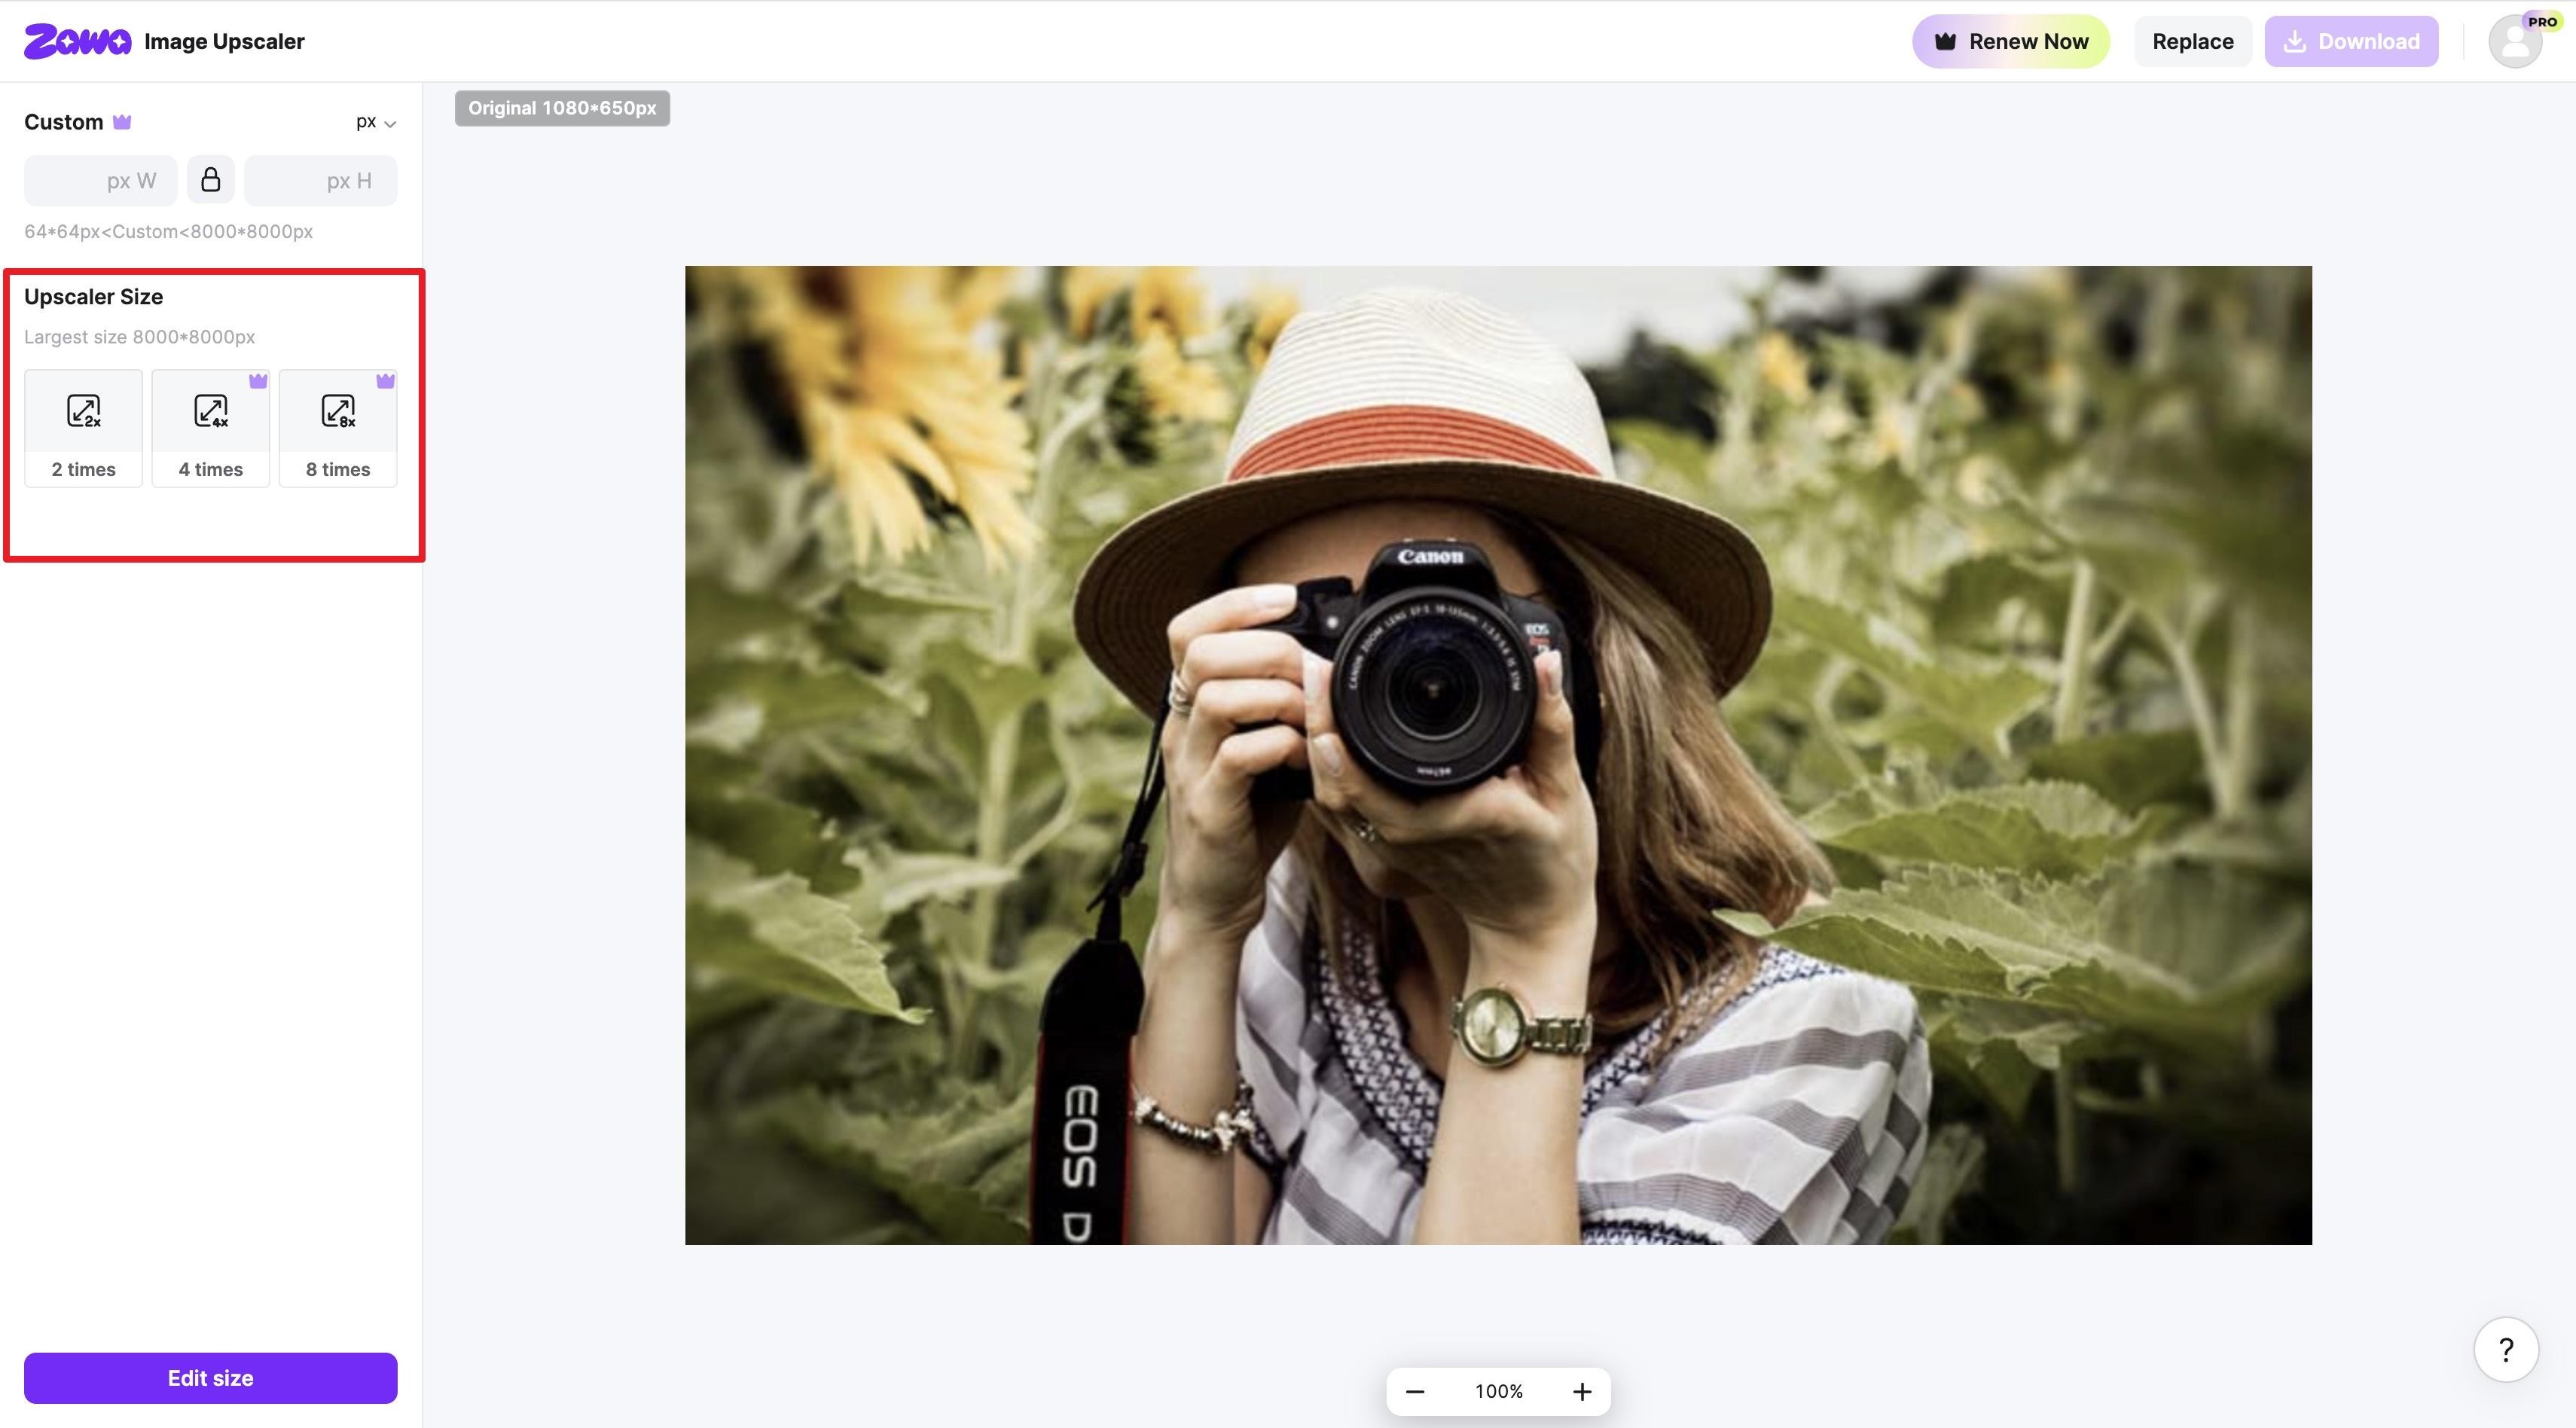Zoom in with the plus icon
Image resolution: width=2576 pixels, height=1428 pixels.
[1582, 1391]
